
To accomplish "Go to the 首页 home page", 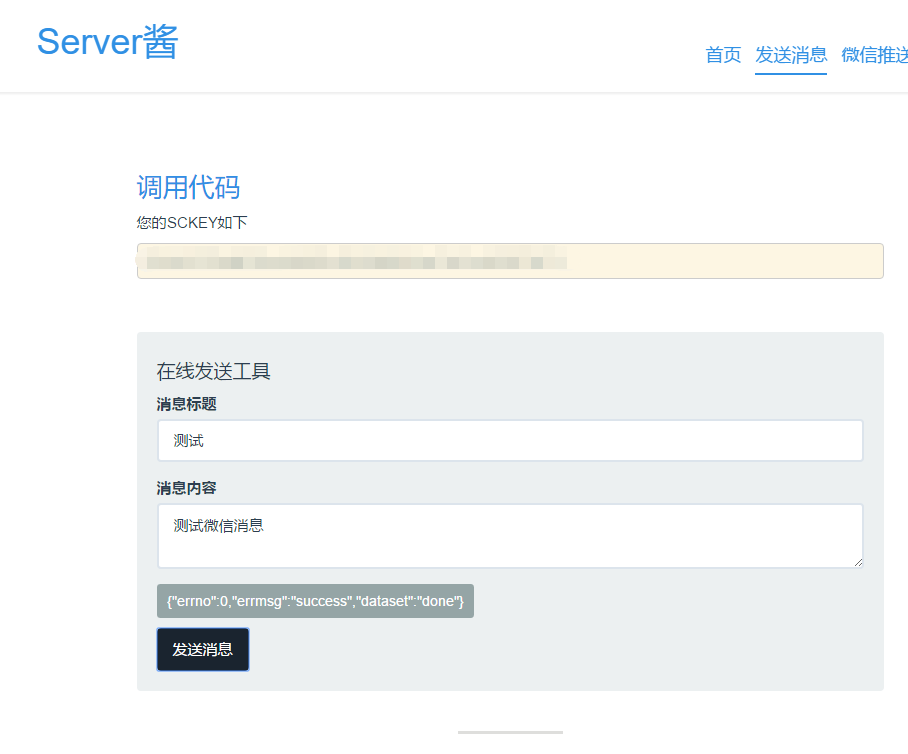I will click(x=723, y=55).
